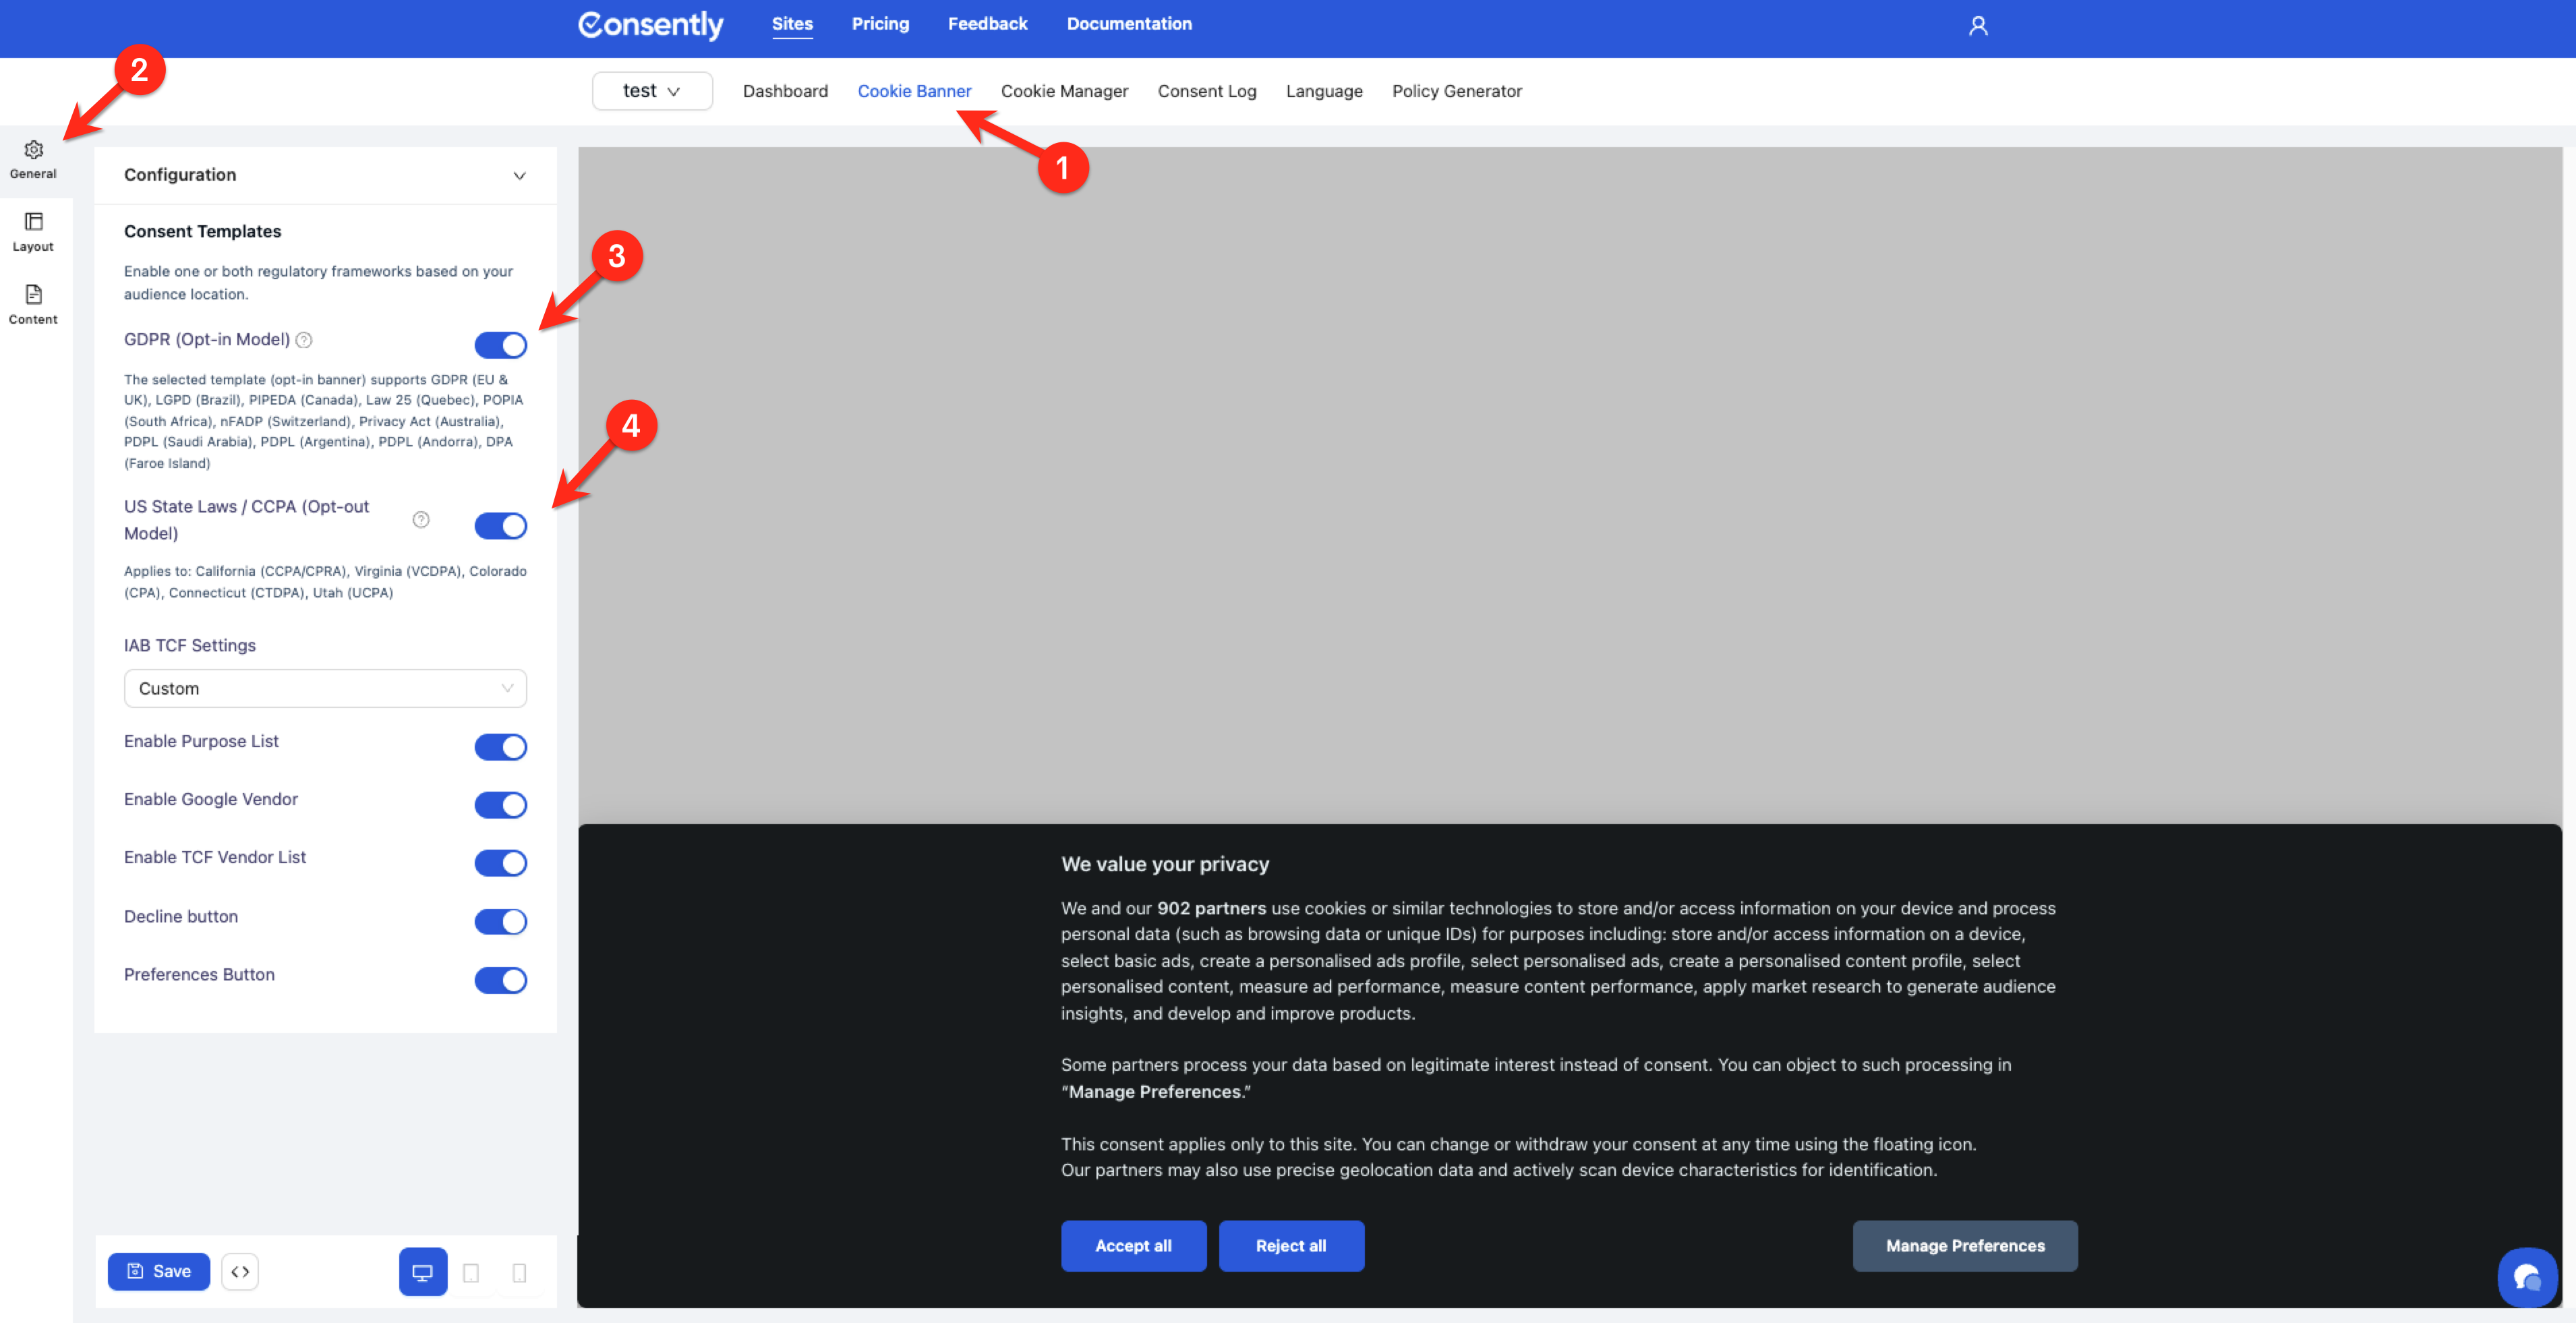This screenshot has width=2576, height=1323.
Task: Click the user account profile icon
Action: (1977, 26)
